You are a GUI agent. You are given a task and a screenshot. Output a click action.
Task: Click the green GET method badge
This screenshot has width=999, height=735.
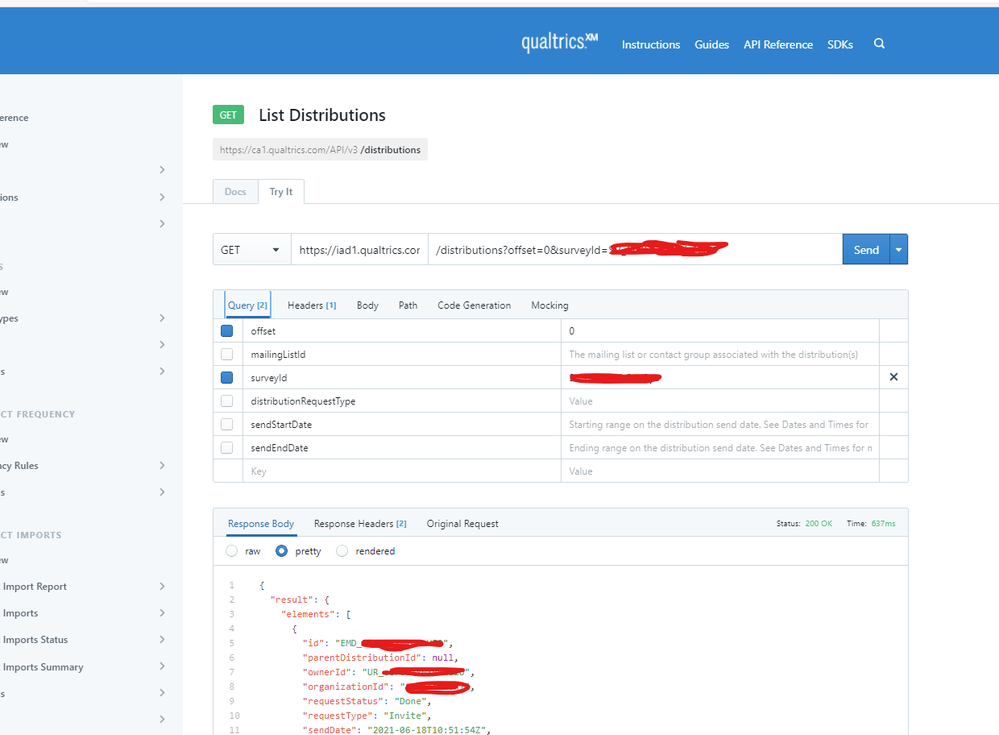(x=228, y=115)
